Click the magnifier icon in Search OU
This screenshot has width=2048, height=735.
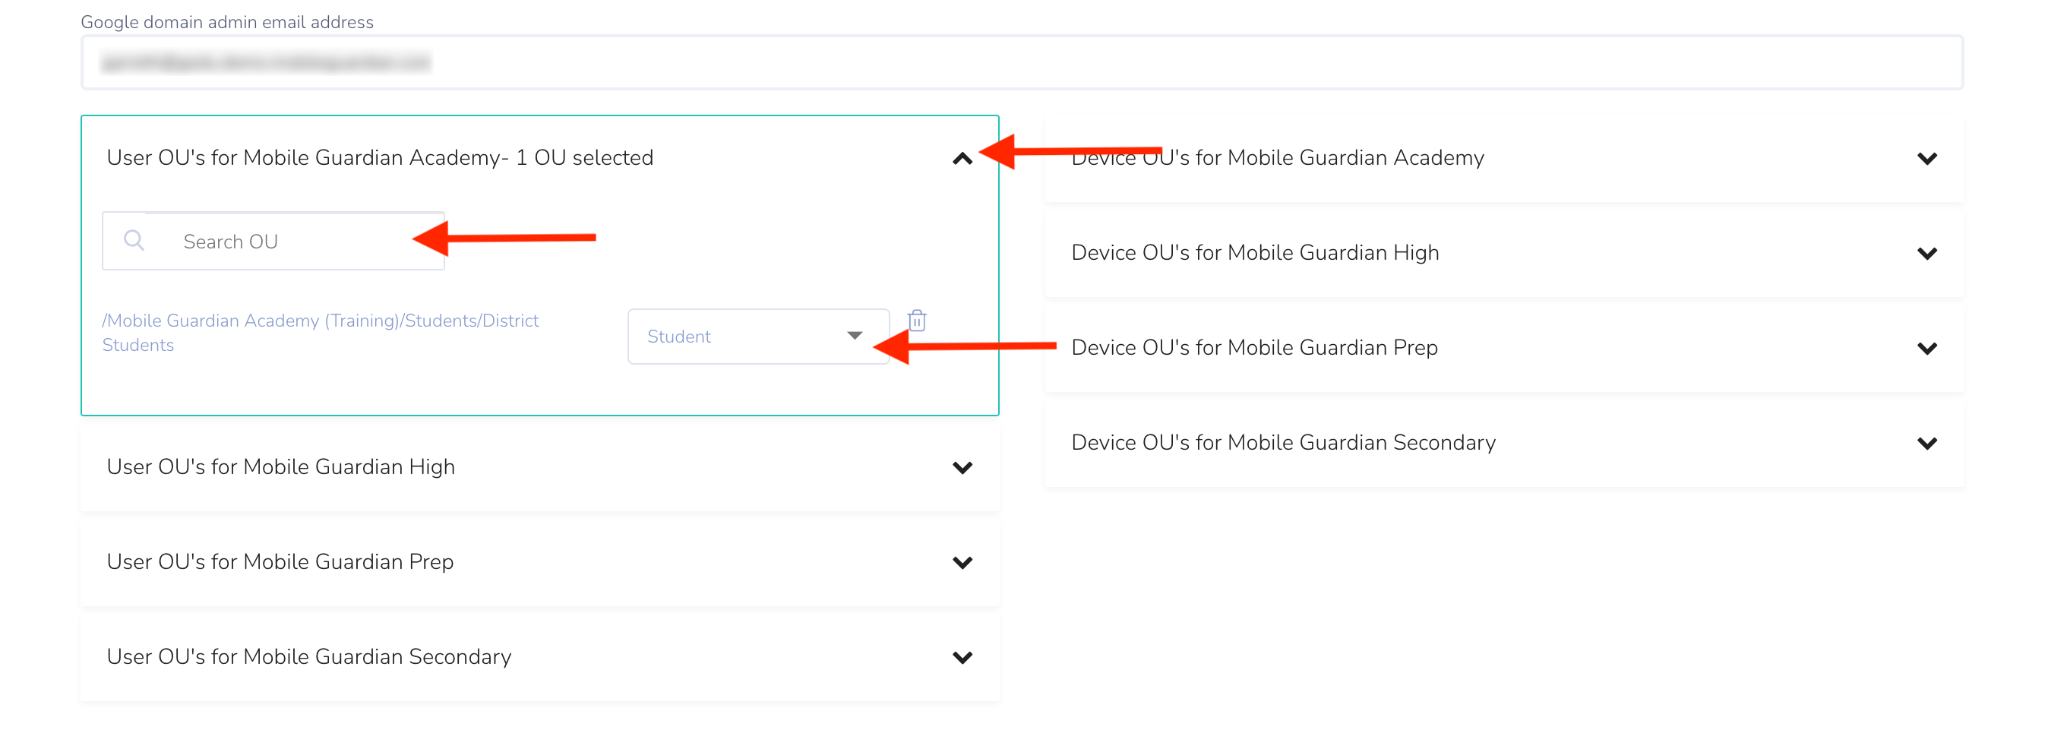[134, 241]
